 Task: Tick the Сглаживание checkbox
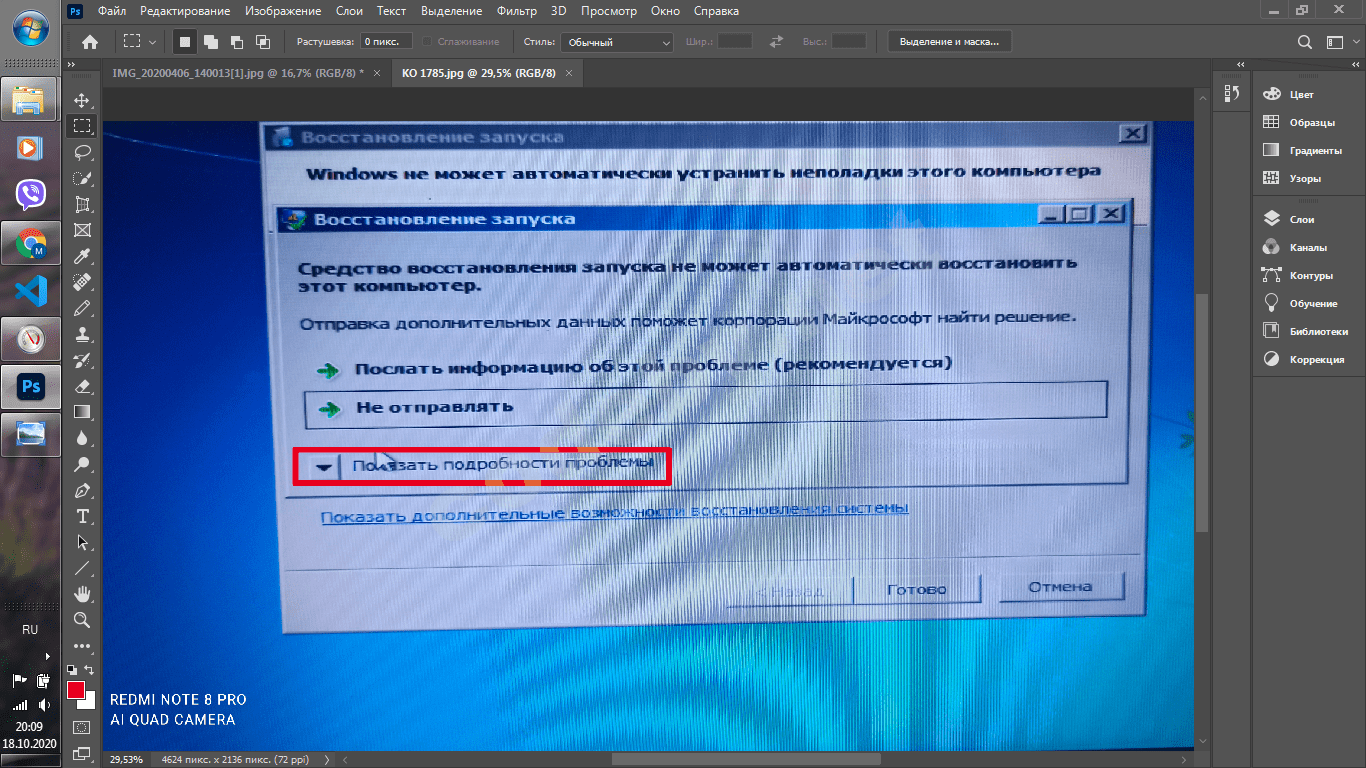tap(427, 42)
